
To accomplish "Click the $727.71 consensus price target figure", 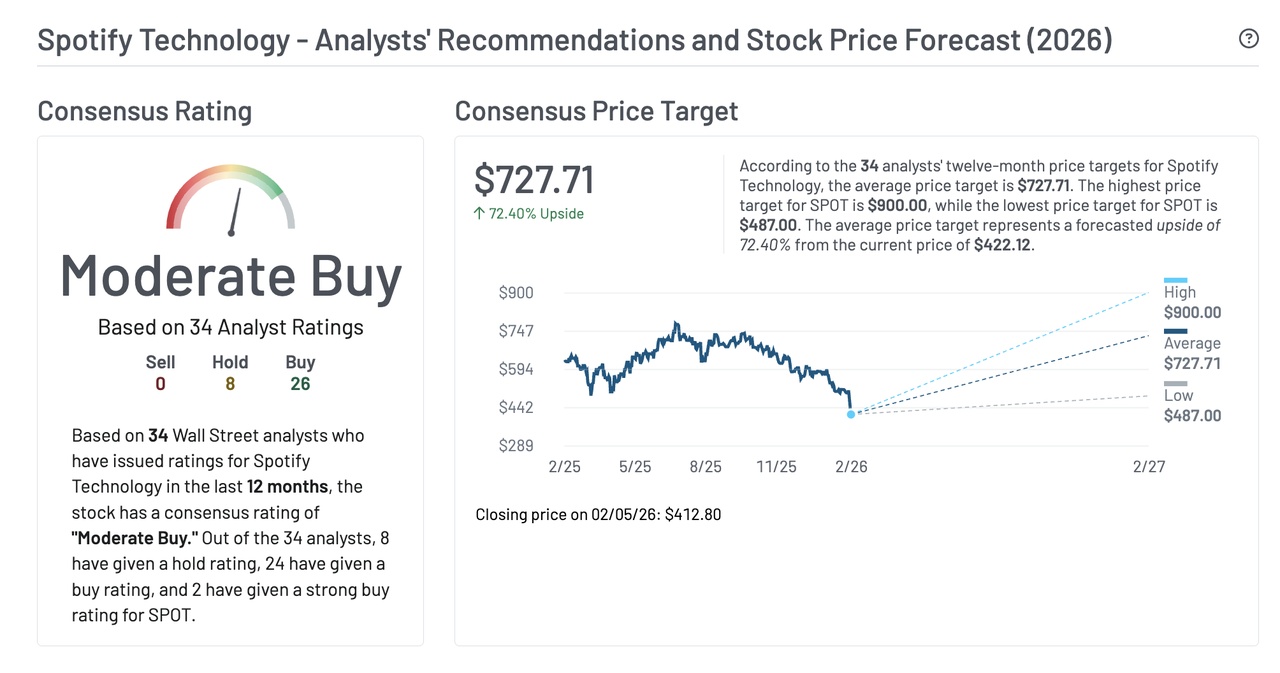I will click(x=534, y=180).
